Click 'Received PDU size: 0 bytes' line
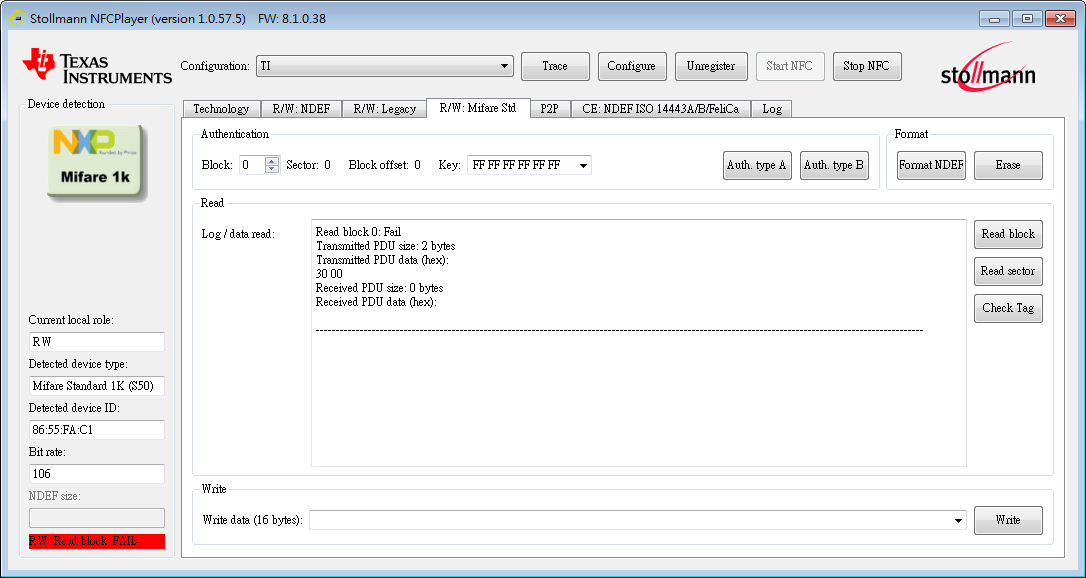 (380, 288)
